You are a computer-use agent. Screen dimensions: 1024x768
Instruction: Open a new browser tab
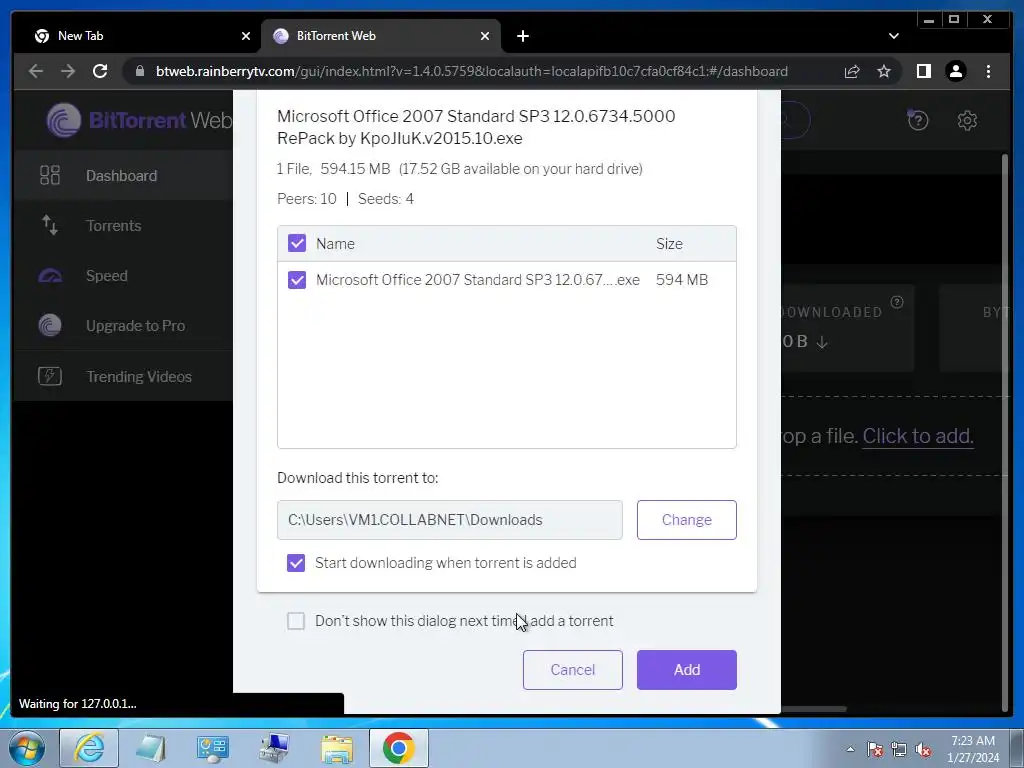(x=522, y=36)
